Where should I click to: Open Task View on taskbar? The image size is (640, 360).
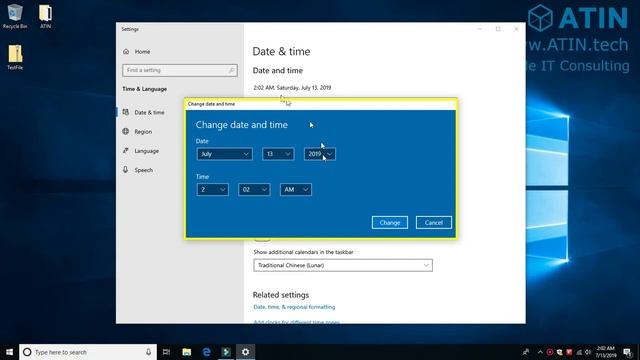coord(166,352)
